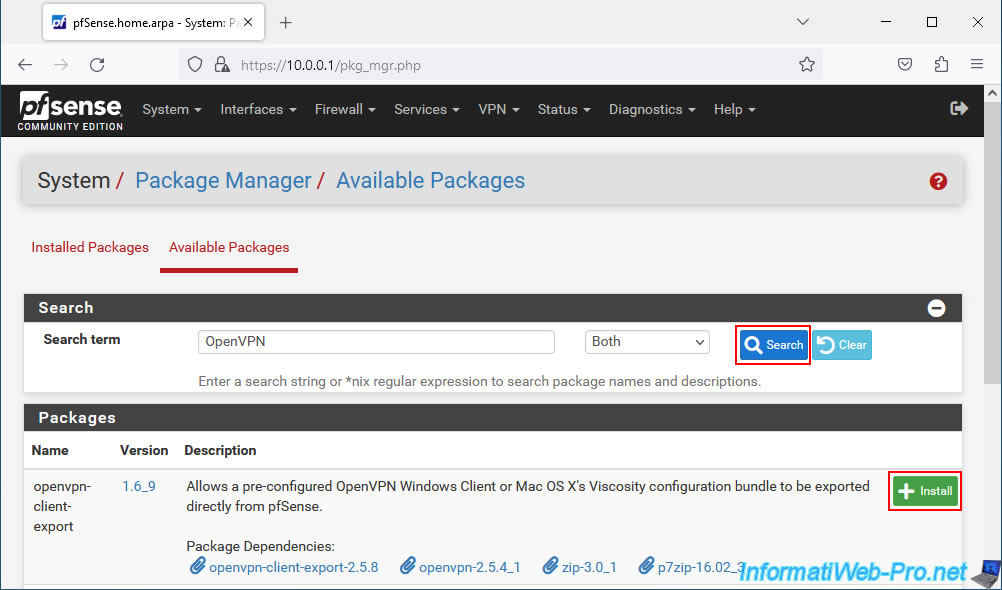
Task: Click Package Manager breadcrumb link
Action: [x=223, y=181]
